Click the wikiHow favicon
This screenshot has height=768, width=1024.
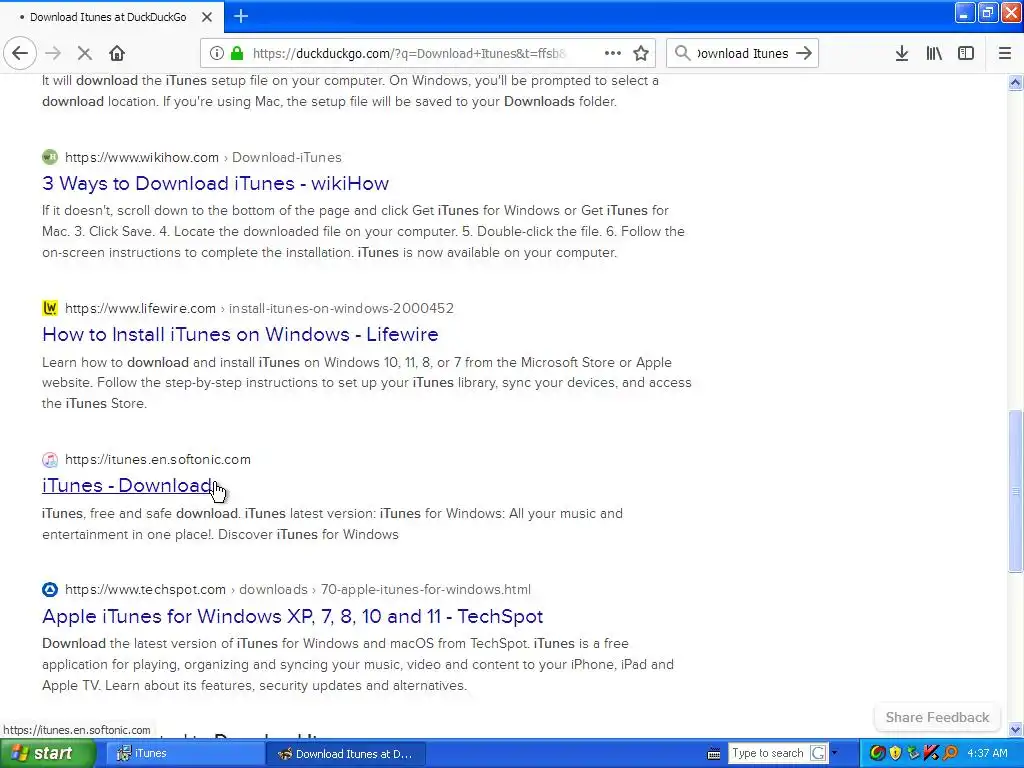[x=50, y=157]
